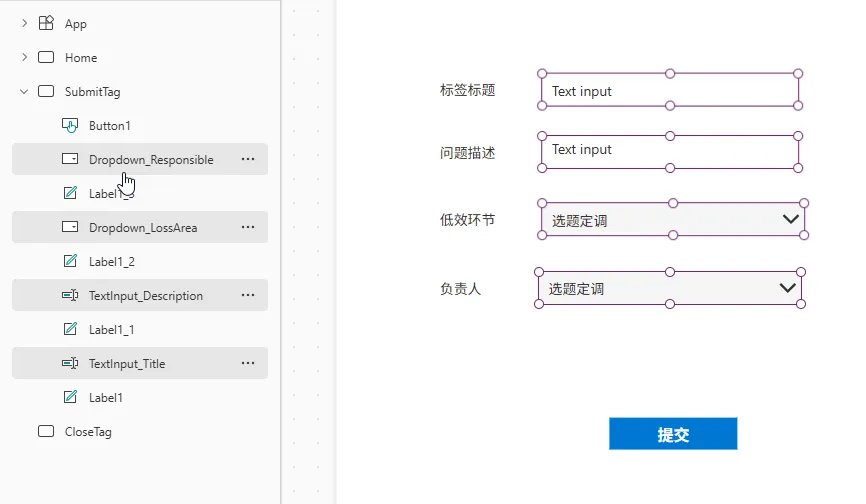Open the 低效环节 dropdown arrow
The height and width of the screenshot is (504, 866).
point(791,219)
